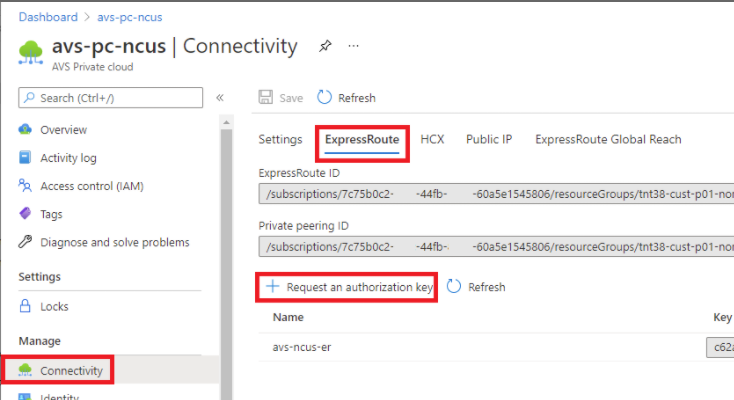
Task: Open the more options ellipsis menu
Action: (x=353, y=46)
